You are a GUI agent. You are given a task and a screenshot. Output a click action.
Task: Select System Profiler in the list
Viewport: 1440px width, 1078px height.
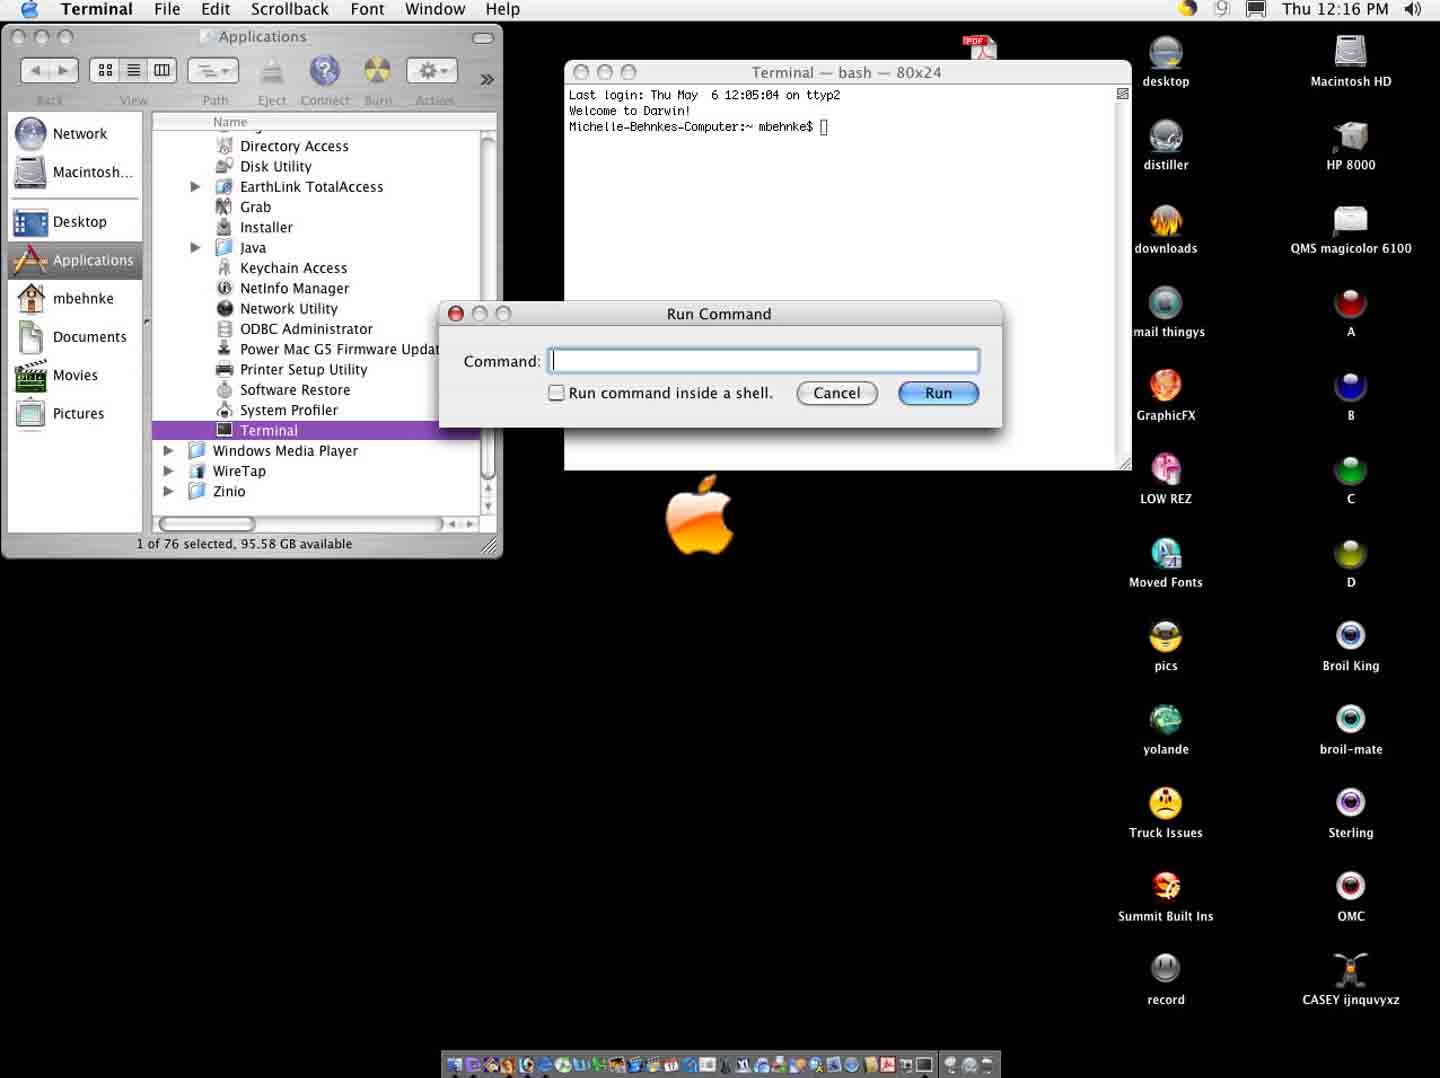tap(288, 410)
